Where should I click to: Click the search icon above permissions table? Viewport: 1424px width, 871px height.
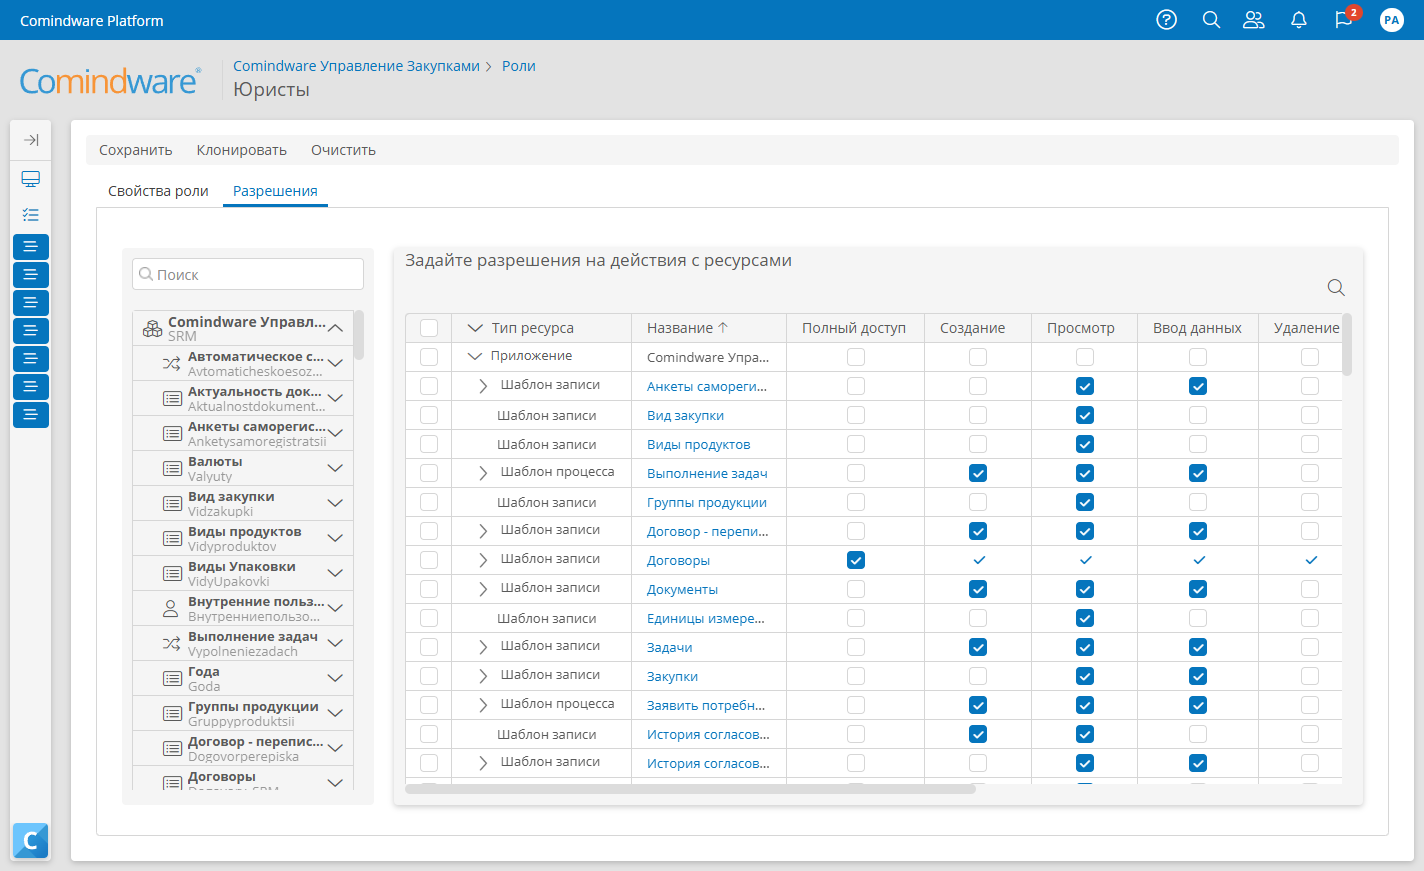pyautogui.click(x=1335, y=288)
